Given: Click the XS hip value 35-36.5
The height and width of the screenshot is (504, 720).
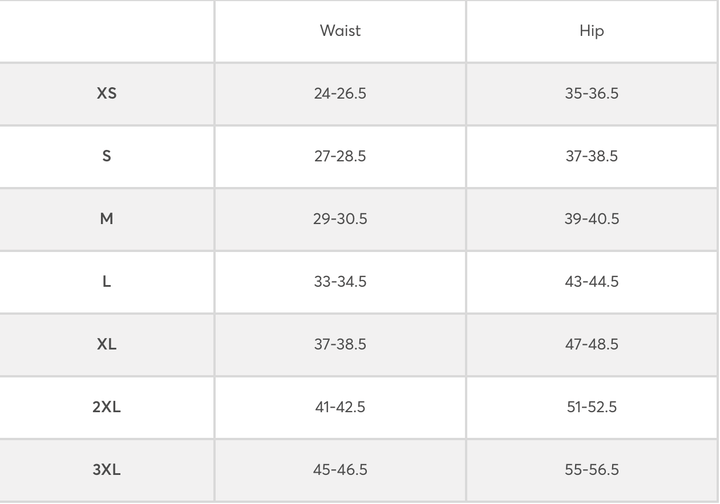Looking at the screenshot, I should point(591,94).
